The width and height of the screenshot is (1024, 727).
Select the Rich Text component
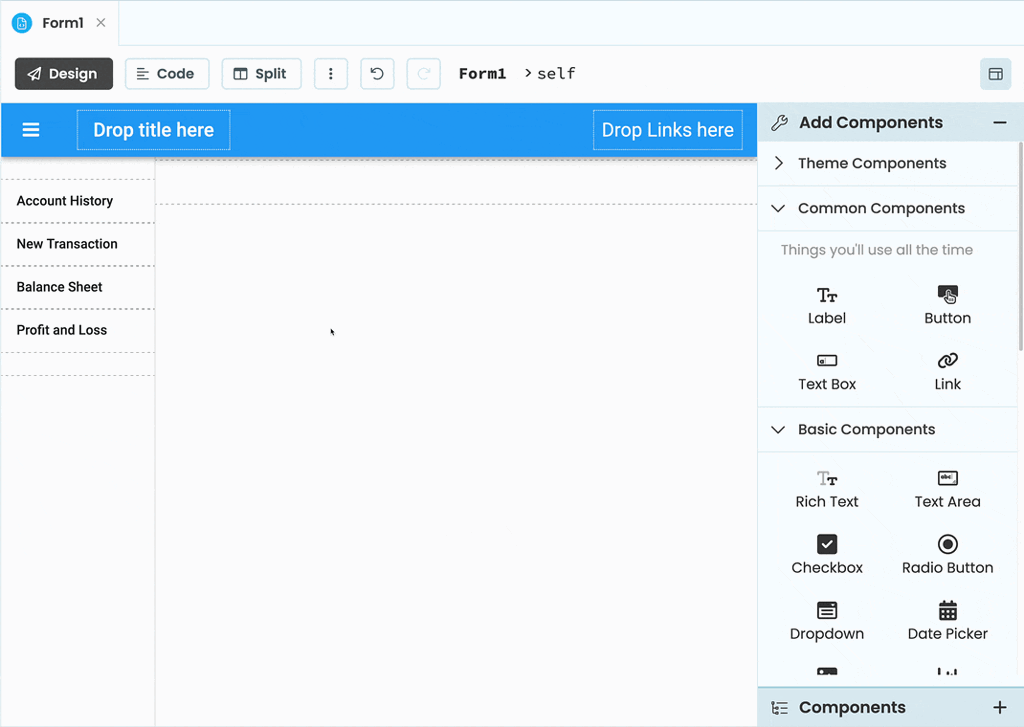826,480
